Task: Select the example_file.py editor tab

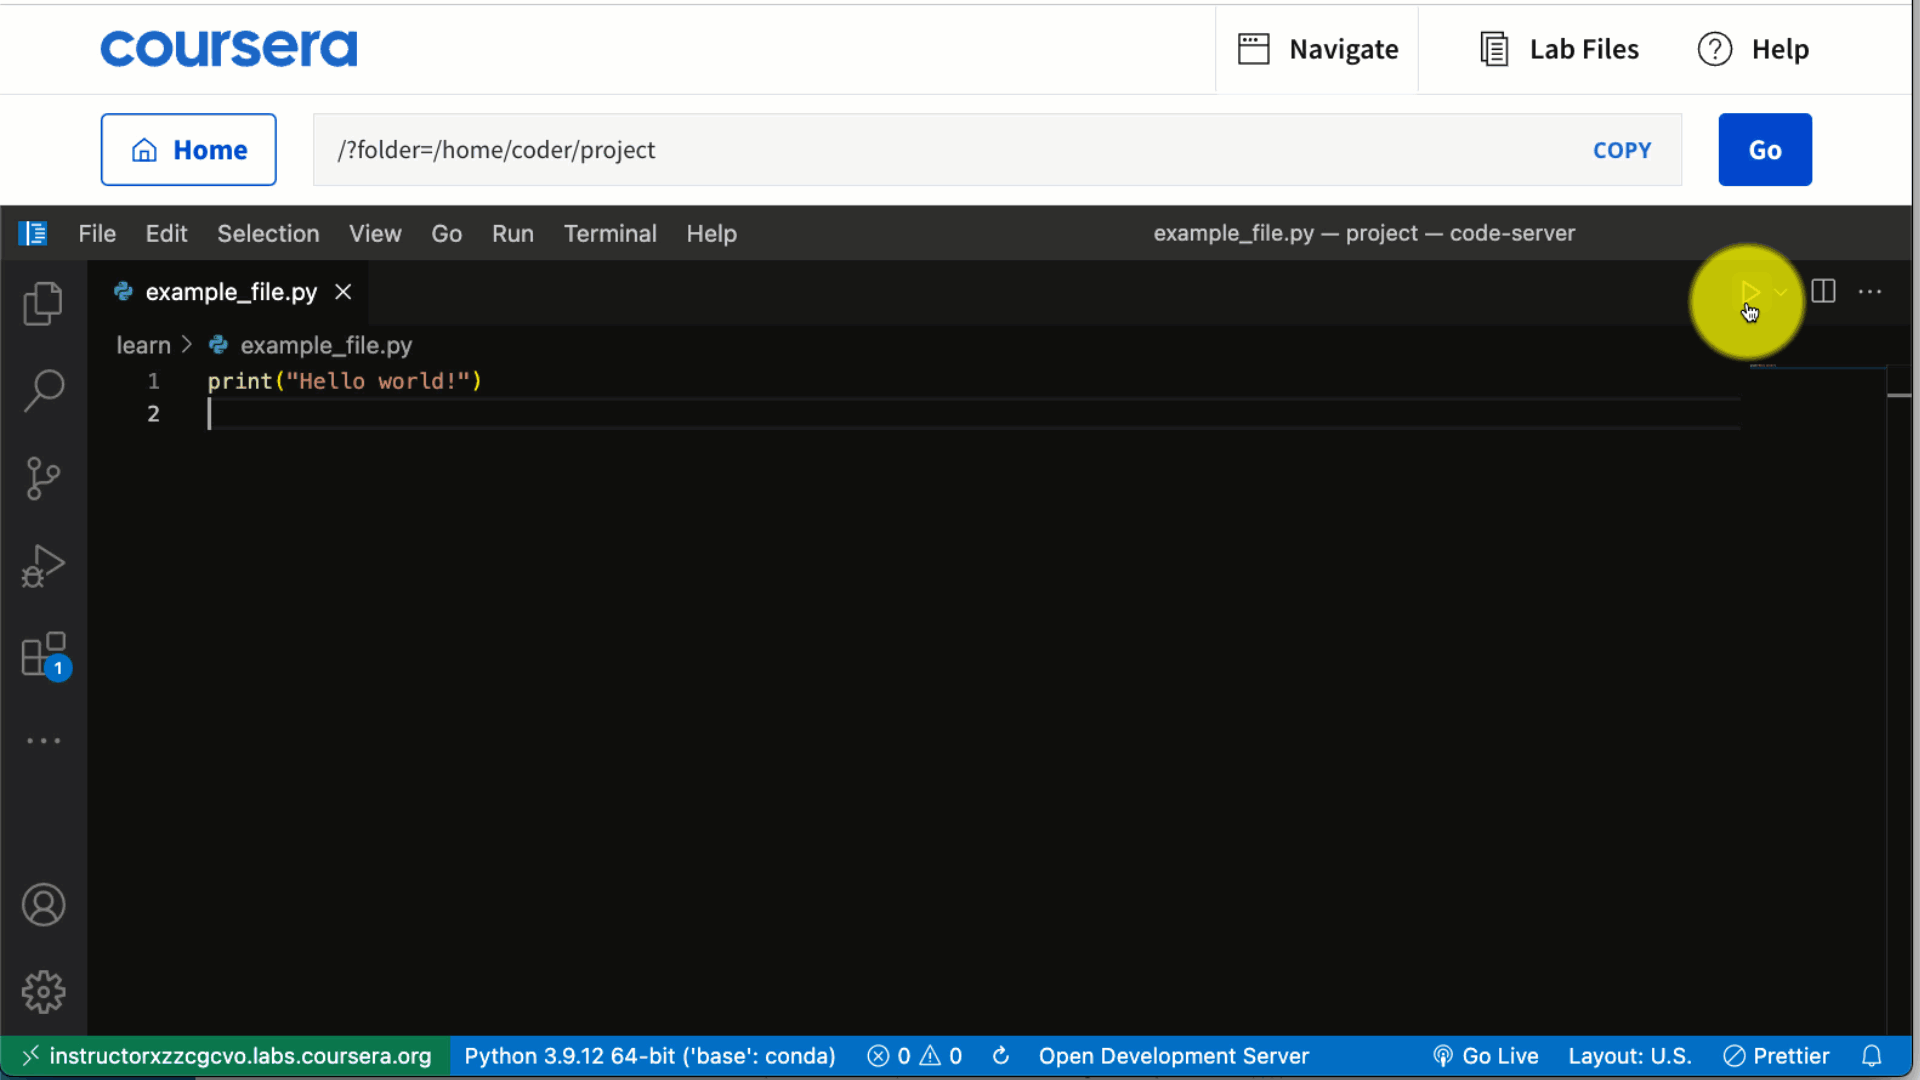Action: tap(231, 292)
